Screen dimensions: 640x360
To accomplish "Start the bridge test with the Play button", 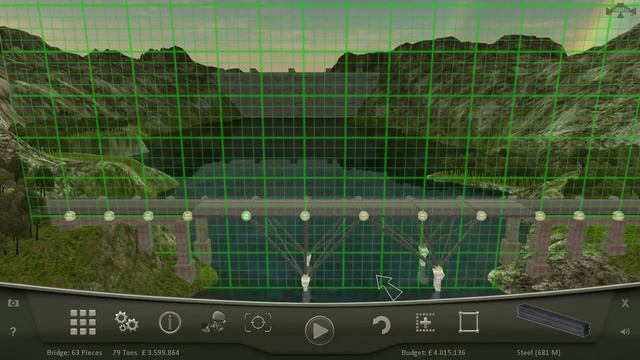I will (x=319, y=330).
